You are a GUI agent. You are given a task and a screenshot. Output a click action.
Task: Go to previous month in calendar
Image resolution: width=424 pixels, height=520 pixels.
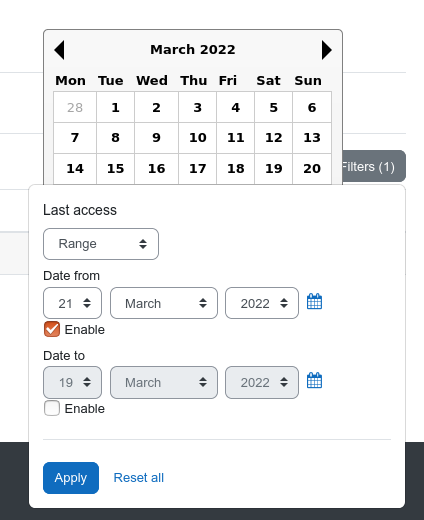59,50
